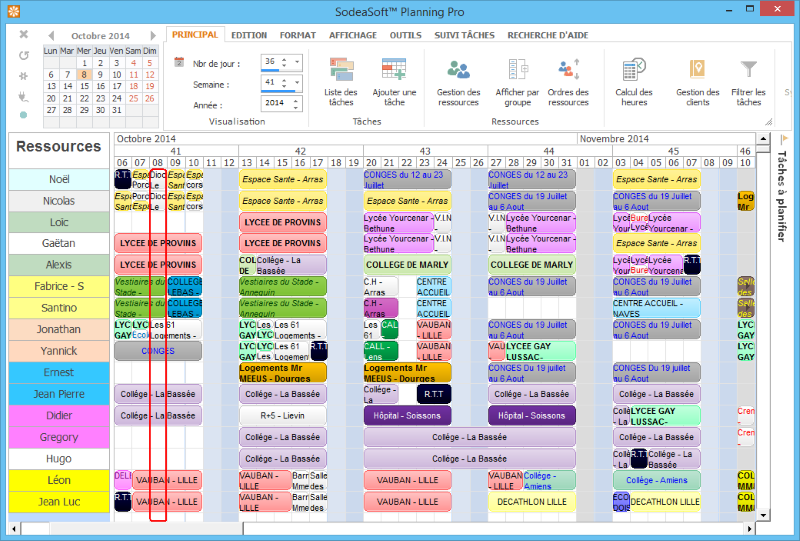The width and height of the screenshot is (800, 541).
Task: Expand Tâches à planifier side panel
Action: (x=782, y=190)
